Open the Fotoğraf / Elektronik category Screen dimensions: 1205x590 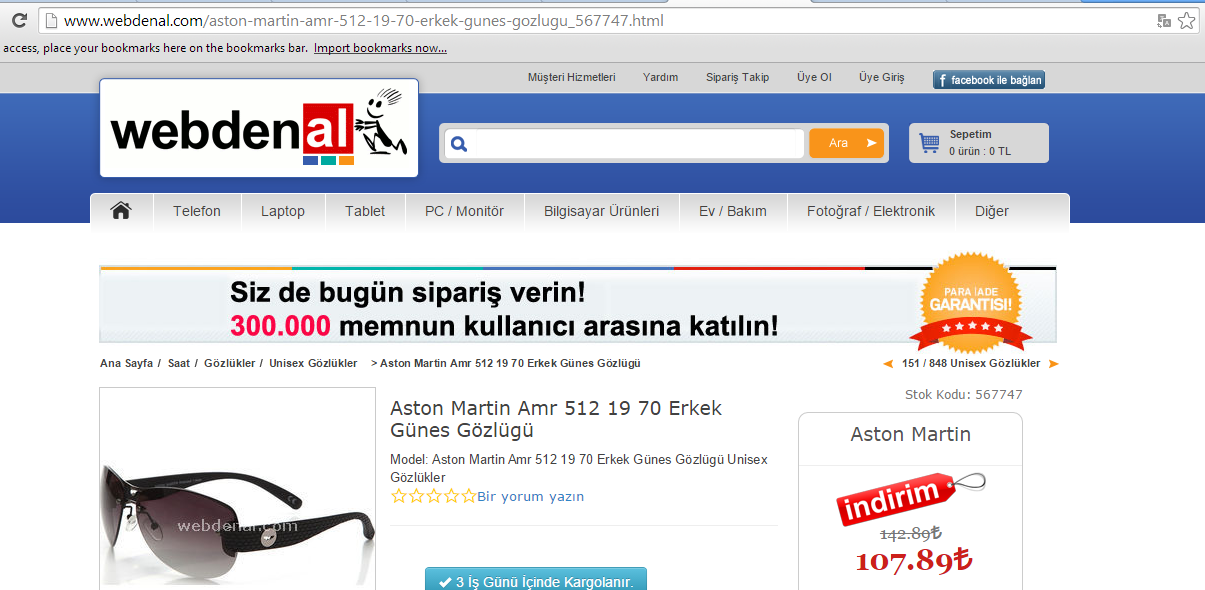coord(871,211)
